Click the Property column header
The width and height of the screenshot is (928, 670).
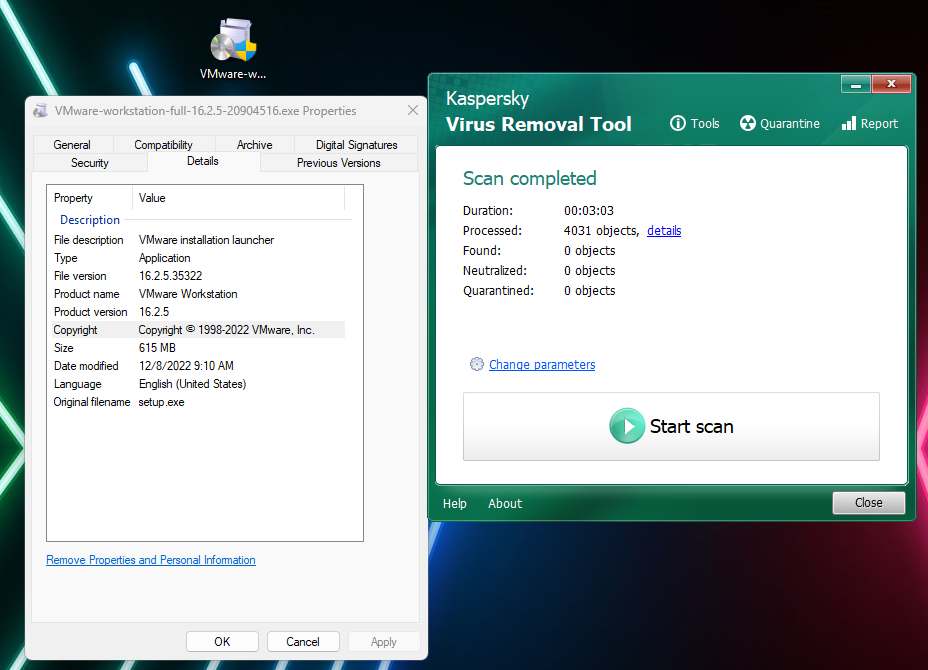(x=90, y=198)
